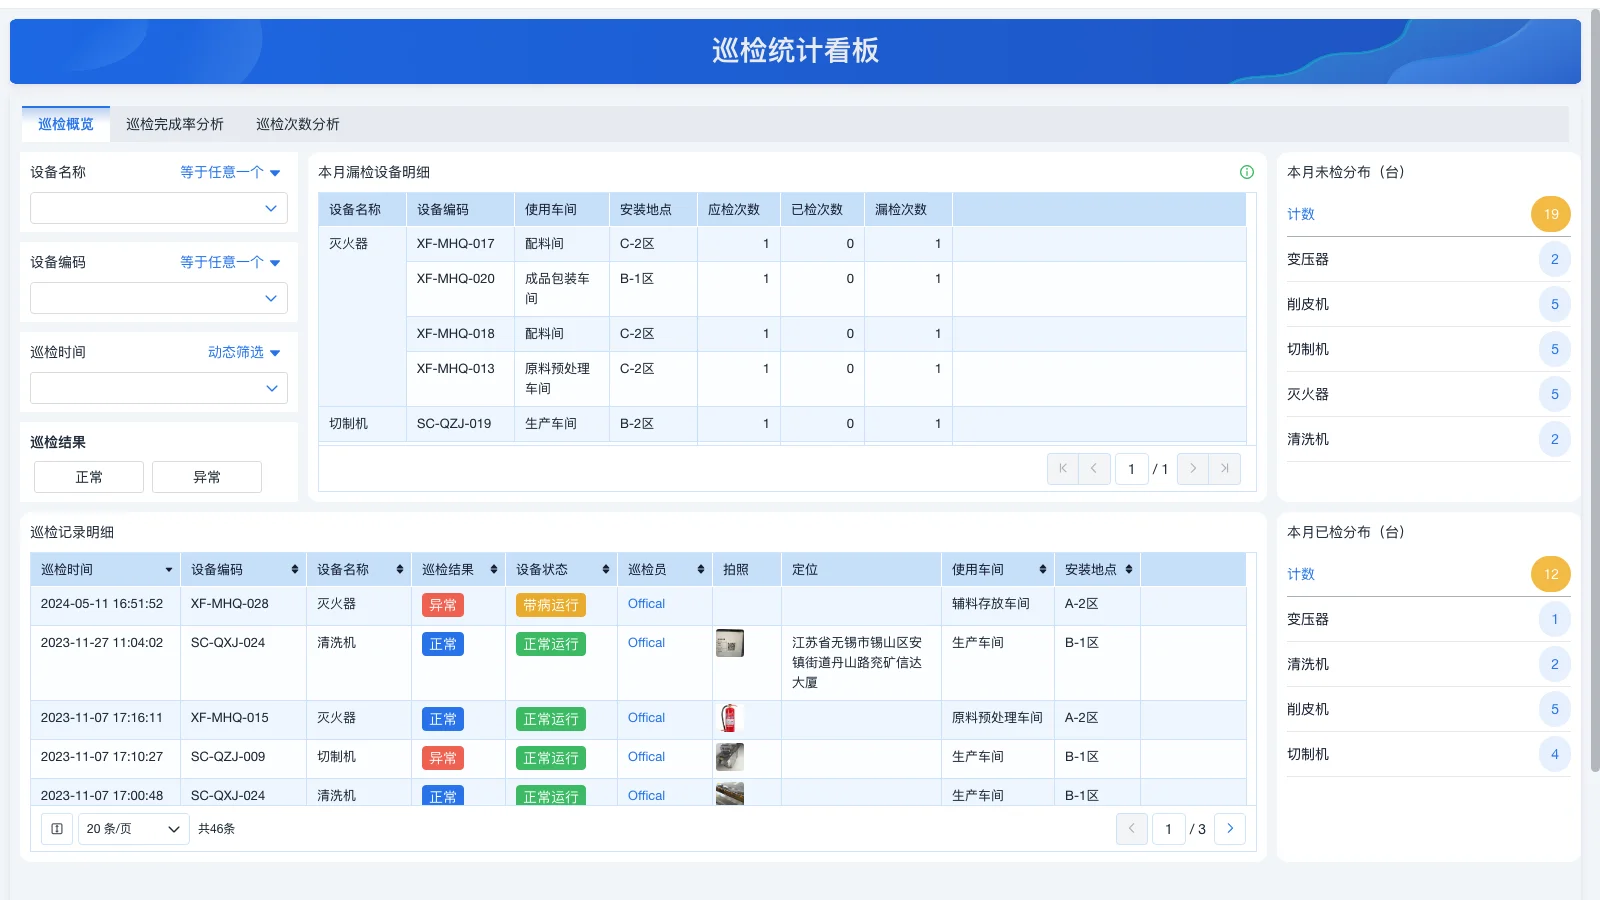The width and height of the screenshot is (1600, 900).
Task: Click the next-page arrow below 巡检记录明细
Action: pyautogui.click(x=1231, y=828)
